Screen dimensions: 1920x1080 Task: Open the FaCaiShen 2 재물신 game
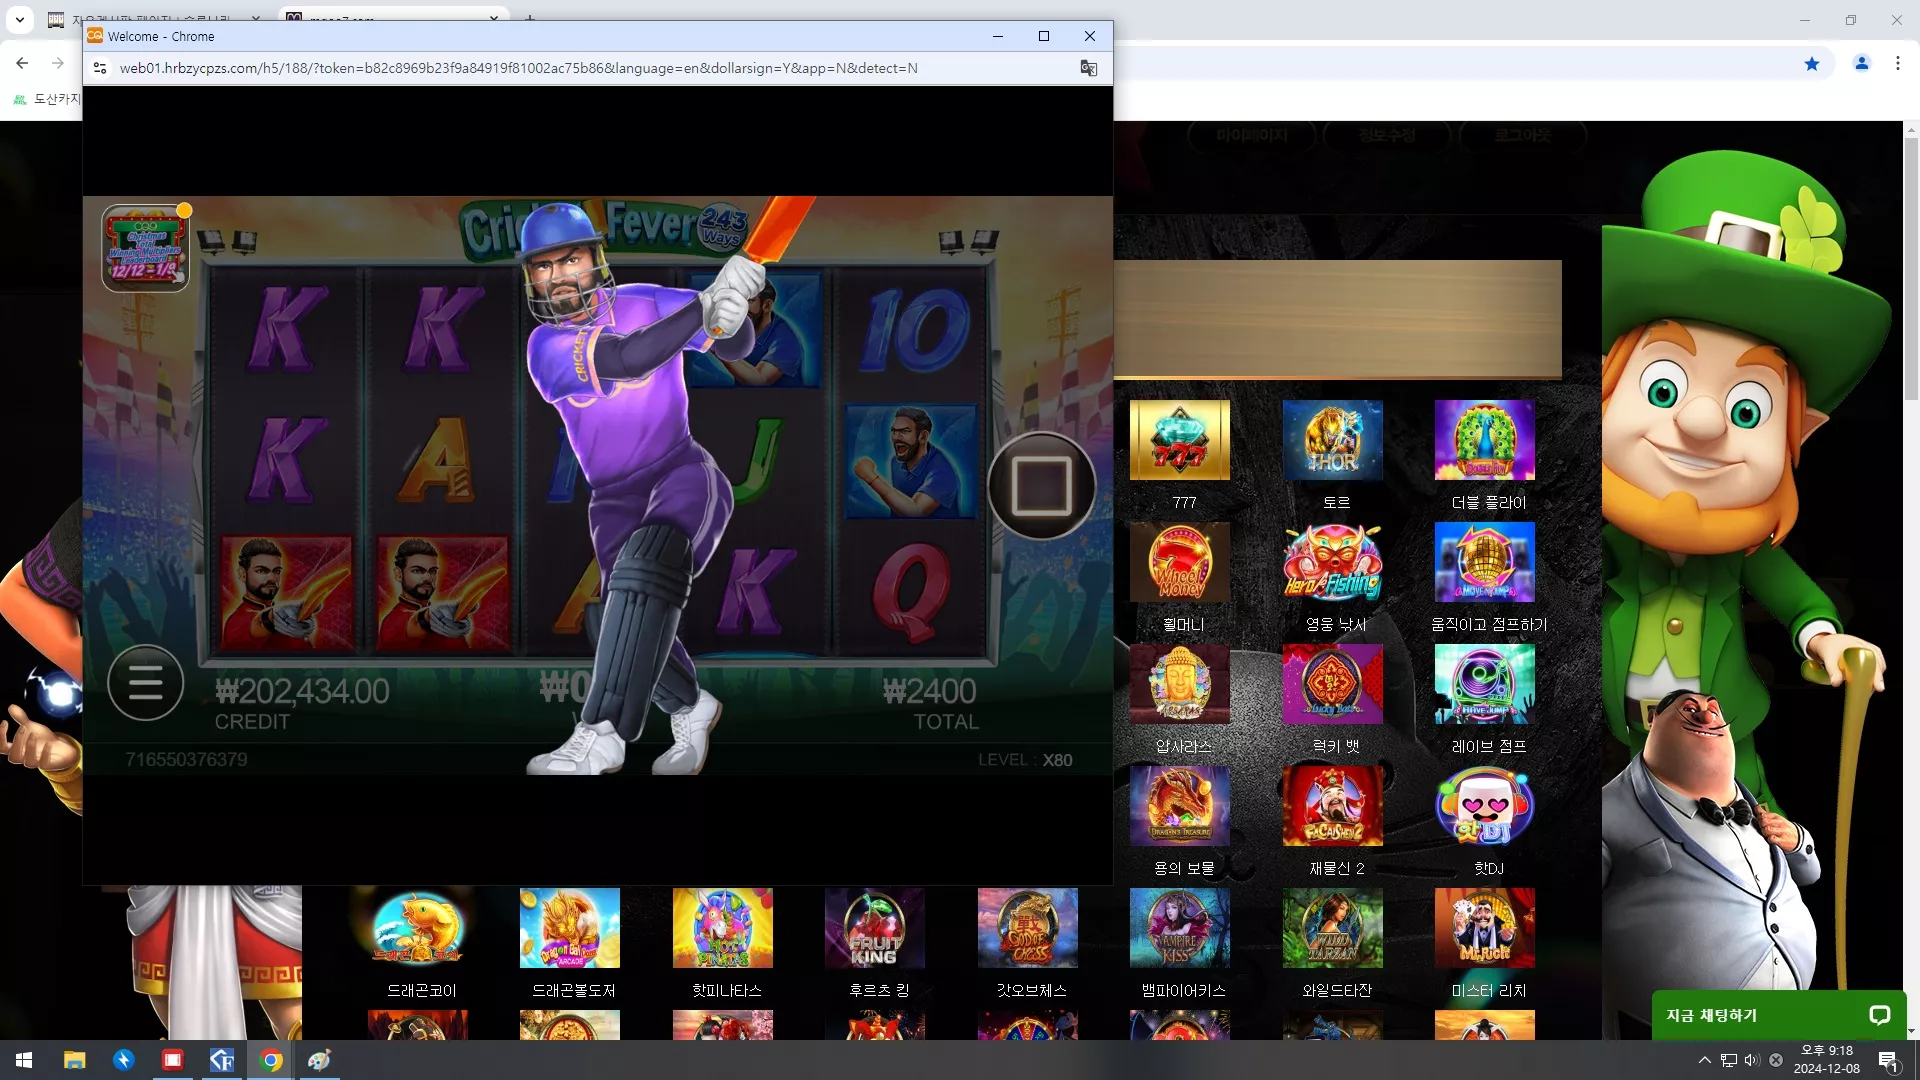(1333, 806)
